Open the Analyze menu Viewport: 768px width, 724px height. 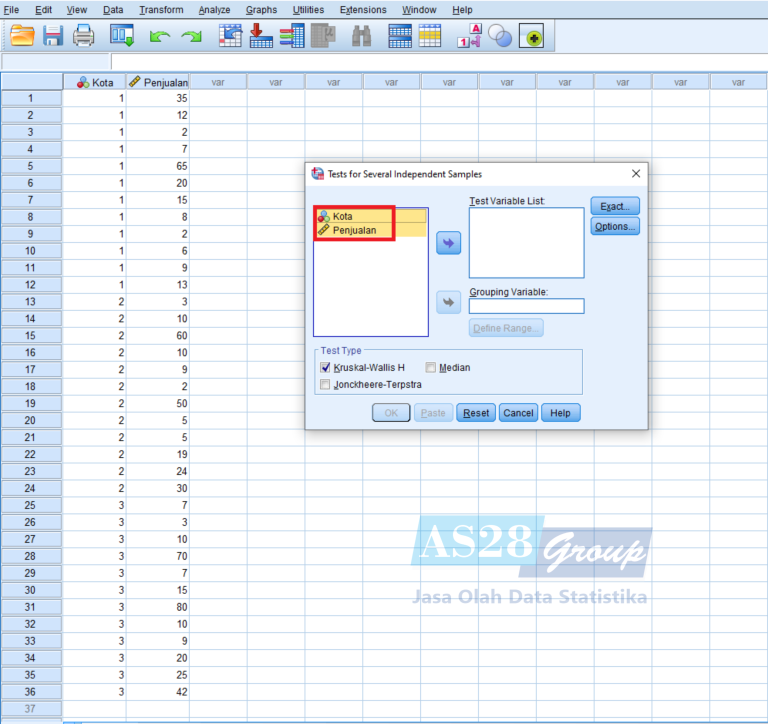tap(214, 10)
